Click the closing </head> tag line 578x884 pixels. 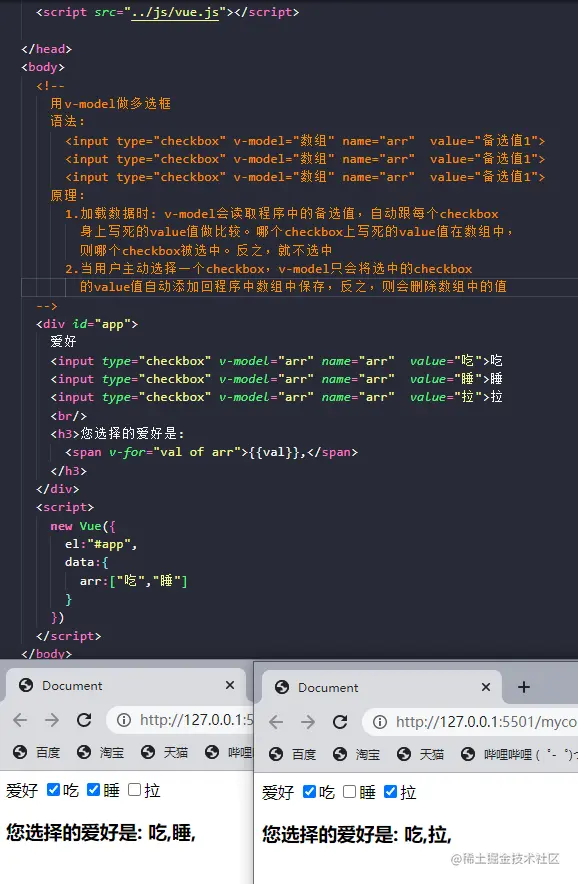click(x=47, y=49)
